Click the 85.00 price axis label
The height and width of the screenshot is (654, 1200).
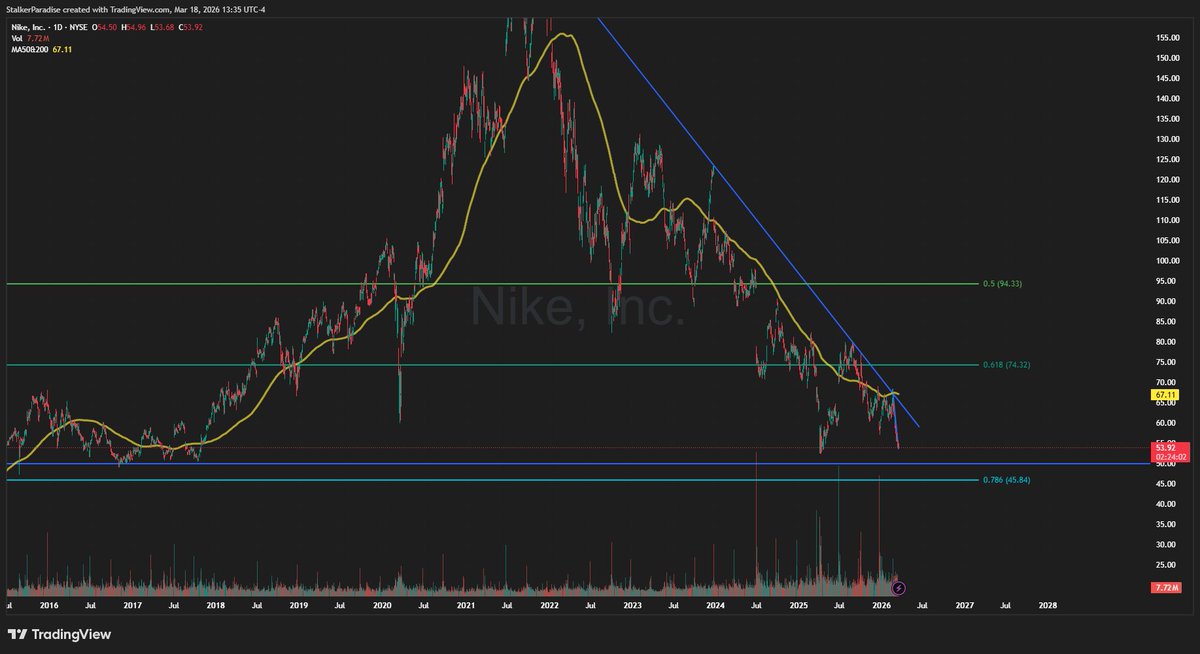click(1164, 322)
